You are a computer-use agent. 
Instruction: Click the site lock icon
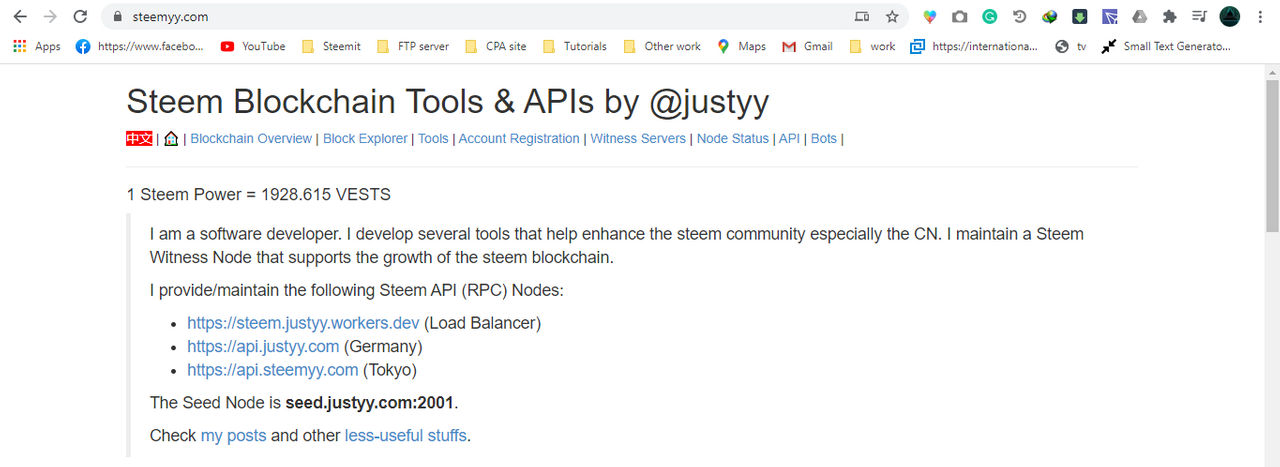click(117, 17)
